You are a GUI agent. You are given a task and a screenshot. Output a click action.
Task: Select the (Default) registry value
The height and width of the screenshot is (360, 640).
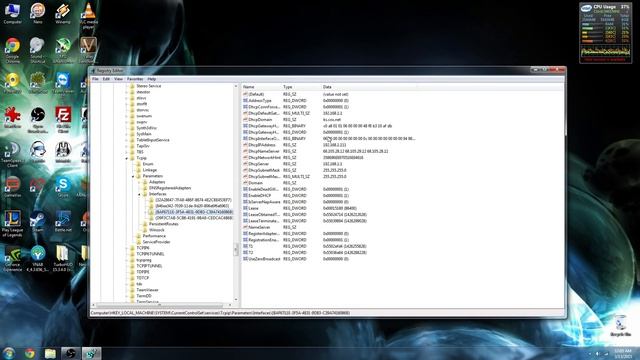pyautogui.click(x=256, y=94)
